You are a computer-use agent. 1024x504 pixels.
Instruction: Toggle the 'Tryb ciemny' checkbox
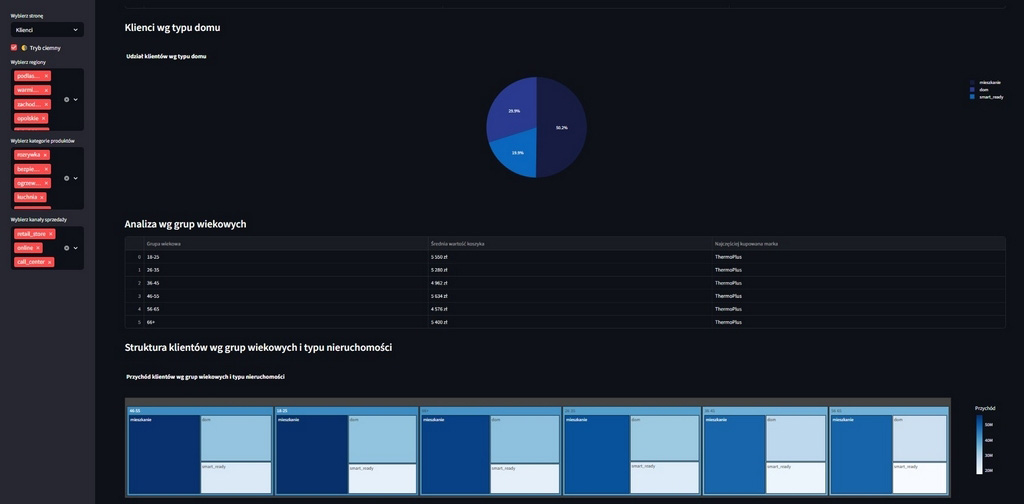coord(14,47)
